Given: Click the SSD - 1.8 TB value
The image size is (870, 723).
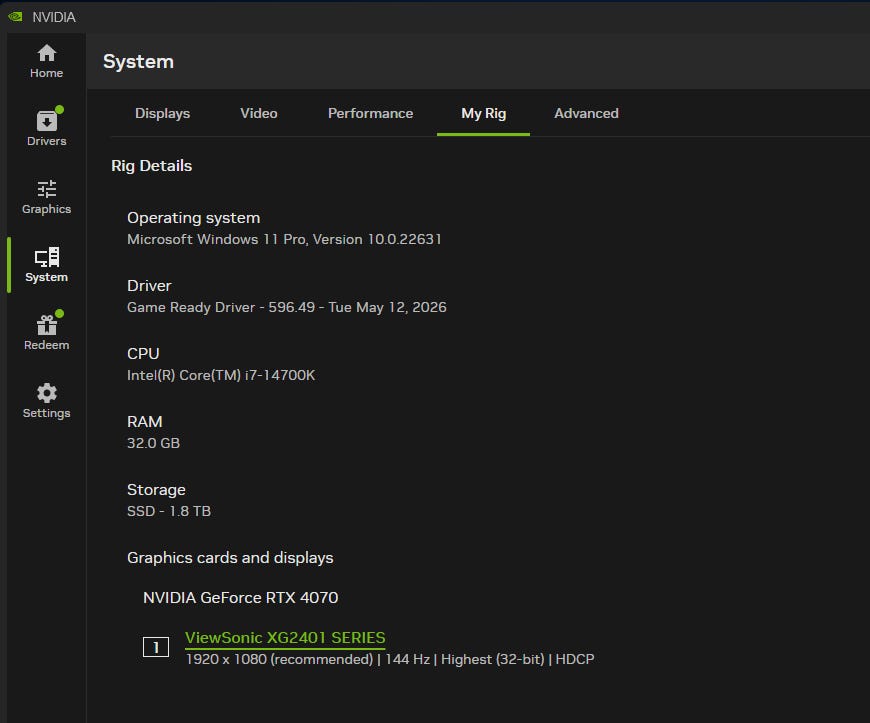Looking at the screenshot, I should (x=169, y=511).
